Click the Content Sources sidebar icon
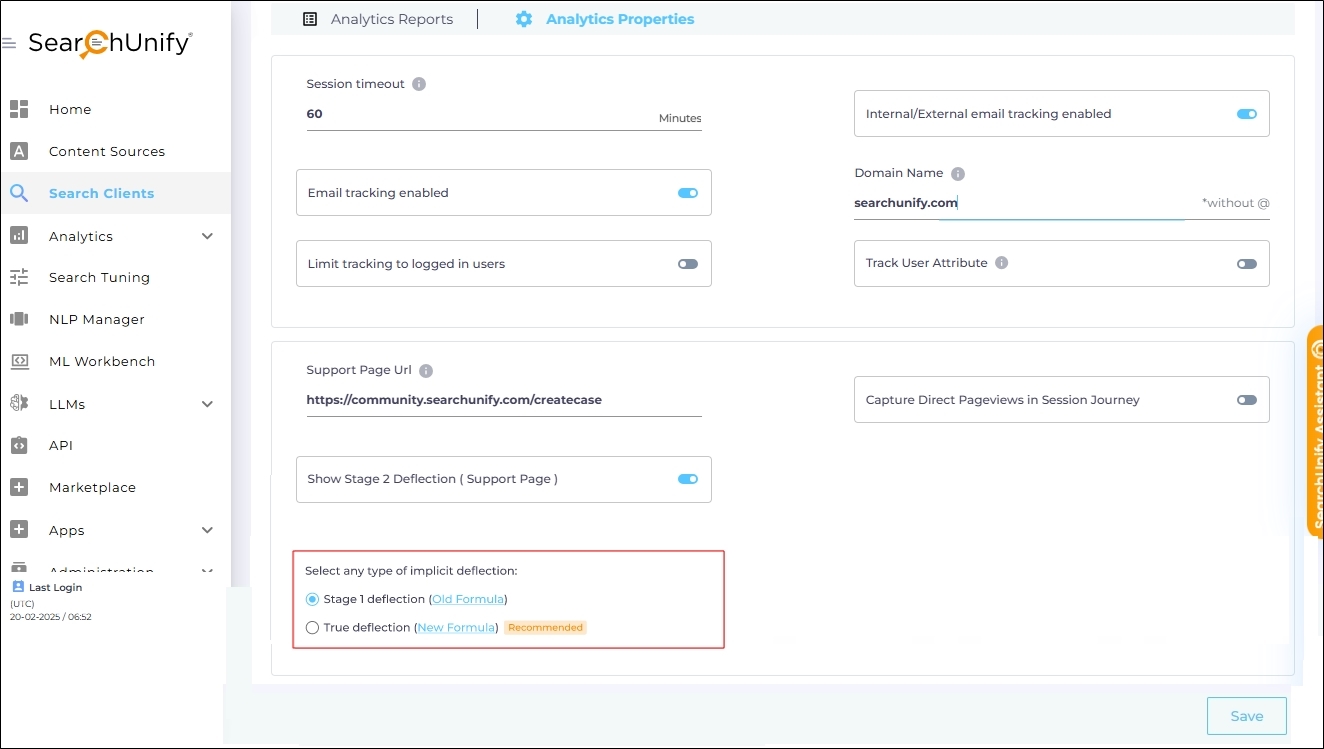1324x749 pixels. click(x=19, y=151)
